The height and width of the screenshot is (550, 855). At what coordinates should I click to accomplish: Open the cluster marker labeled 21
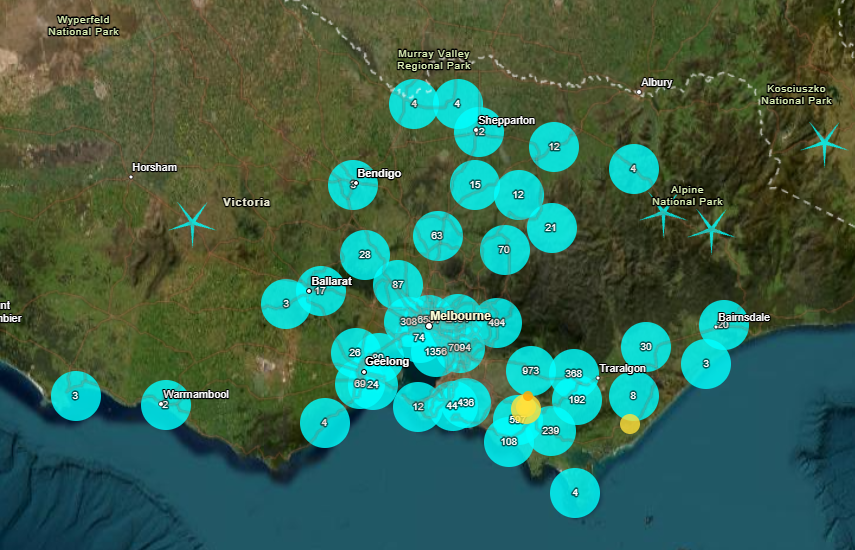click(551, 228)
